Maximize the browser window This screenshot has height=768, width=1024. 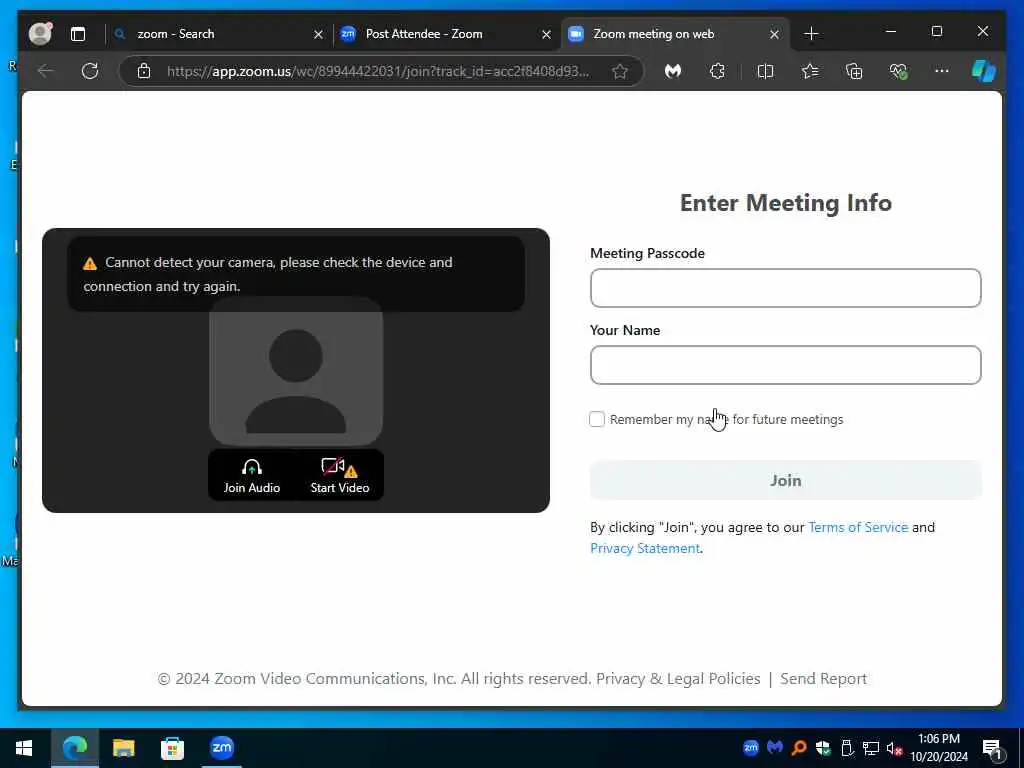click(936, 31)
